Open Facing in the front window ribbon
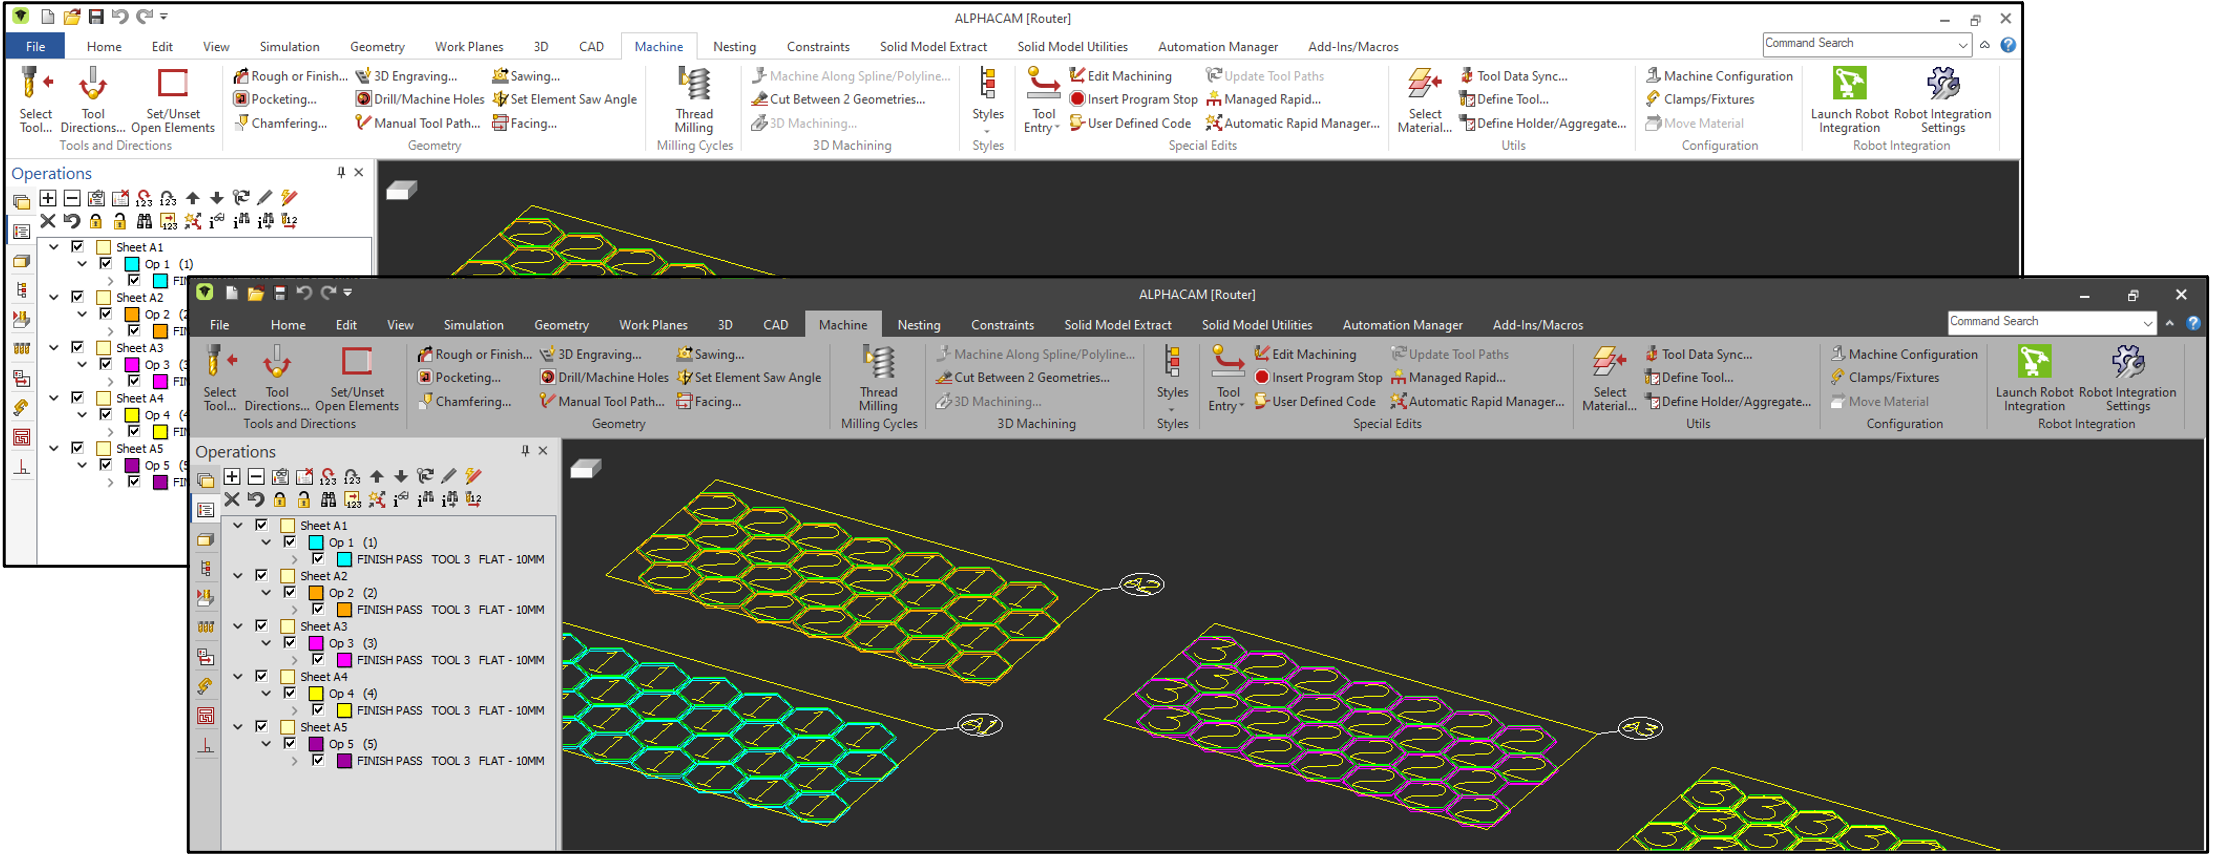Viewport: 2213px width, 857px height. [709, 401]
